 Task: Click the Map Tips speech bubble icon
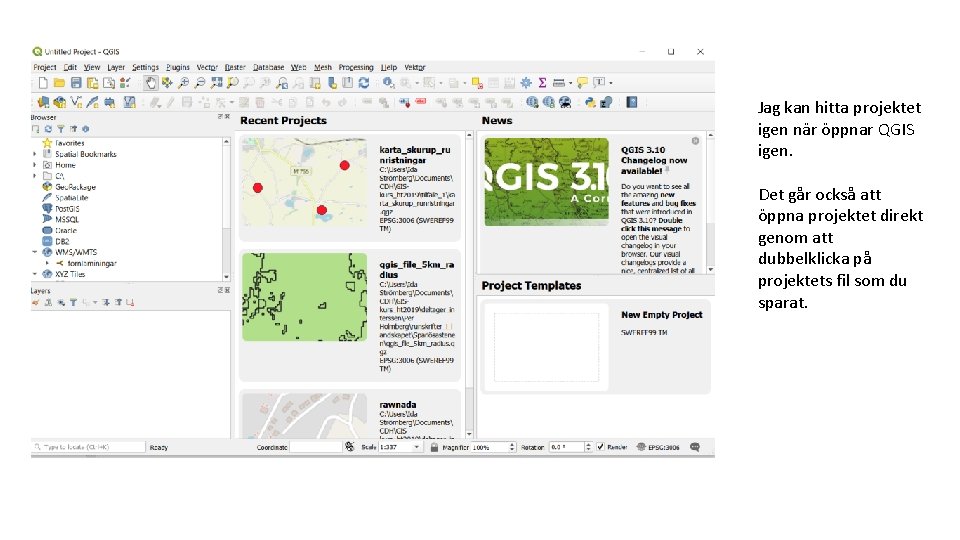point(582,83)
